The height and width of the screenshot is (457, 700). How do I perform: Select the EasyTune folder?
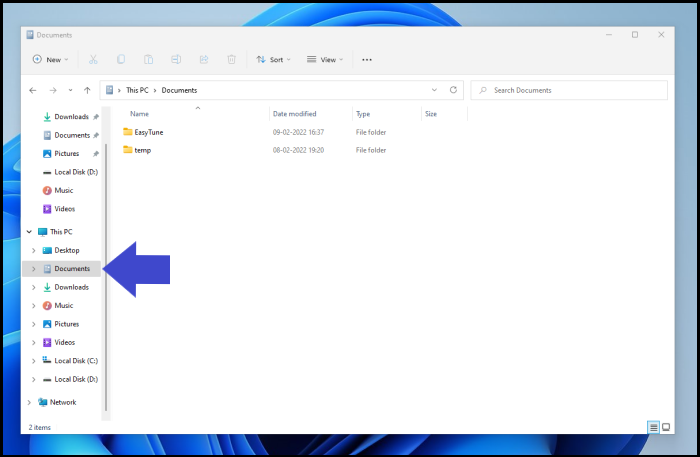(148, 132)
